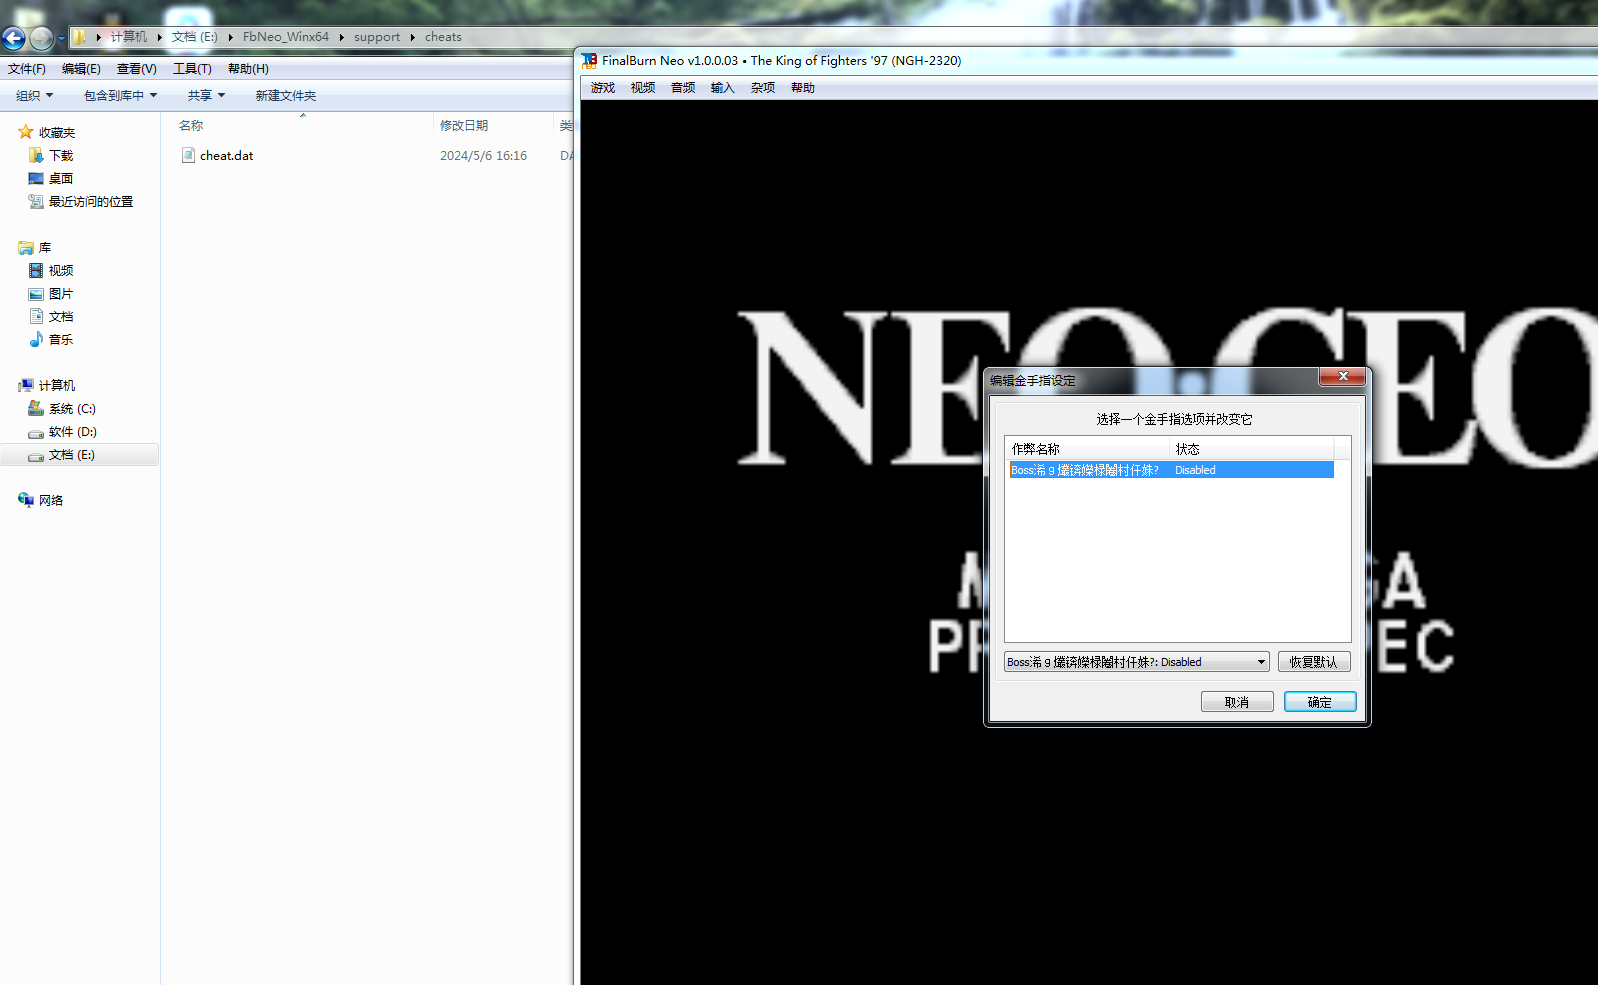Open the 工具(T) menu in Explorer
Image resolution: width=1598 pixels, height=985 pixels.
(192, 69)
